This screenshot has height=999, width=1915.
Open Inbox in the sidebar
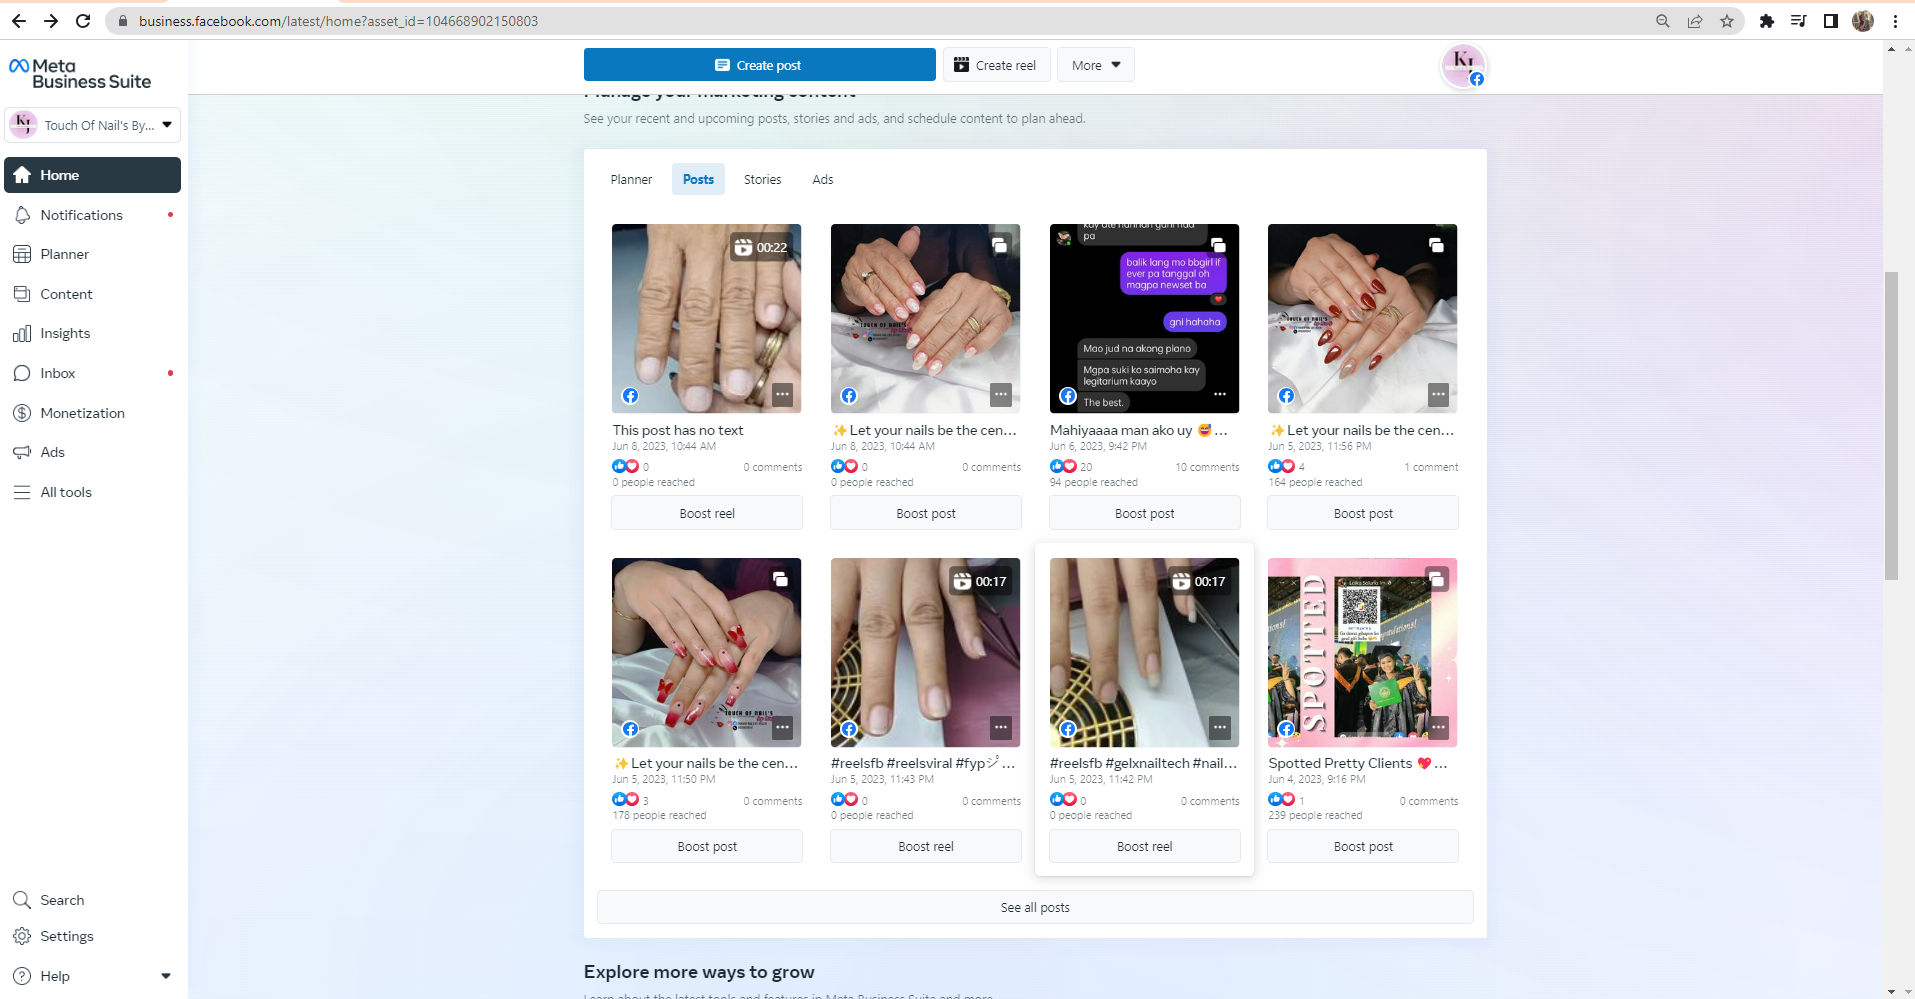(93, 373)
